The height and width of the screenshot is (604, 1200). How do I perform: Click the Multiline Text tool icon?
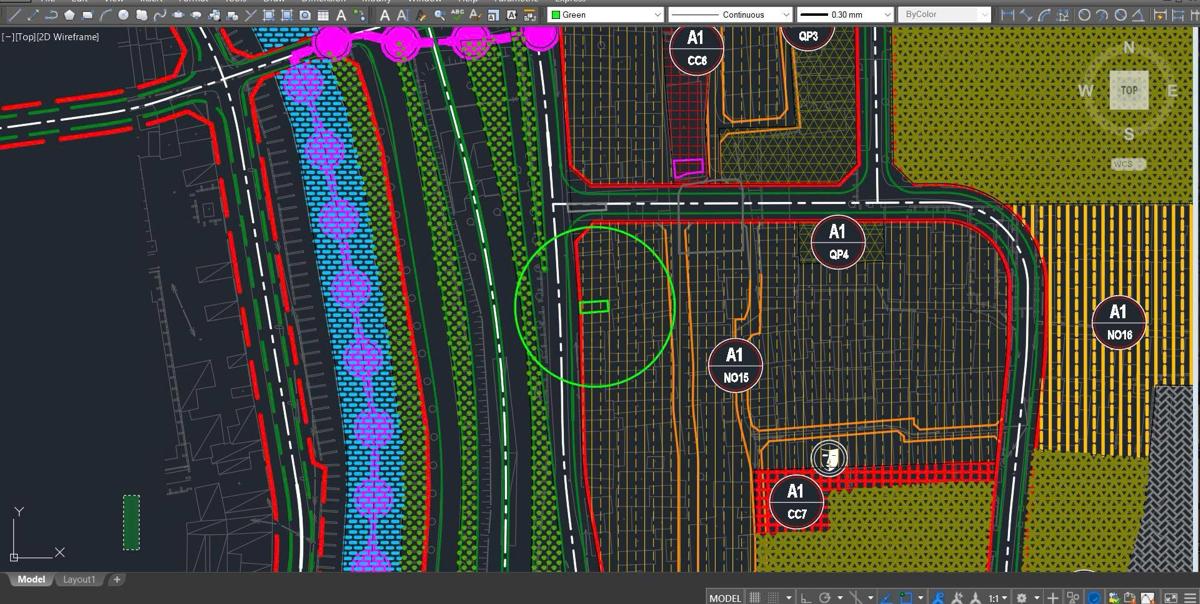341,15
